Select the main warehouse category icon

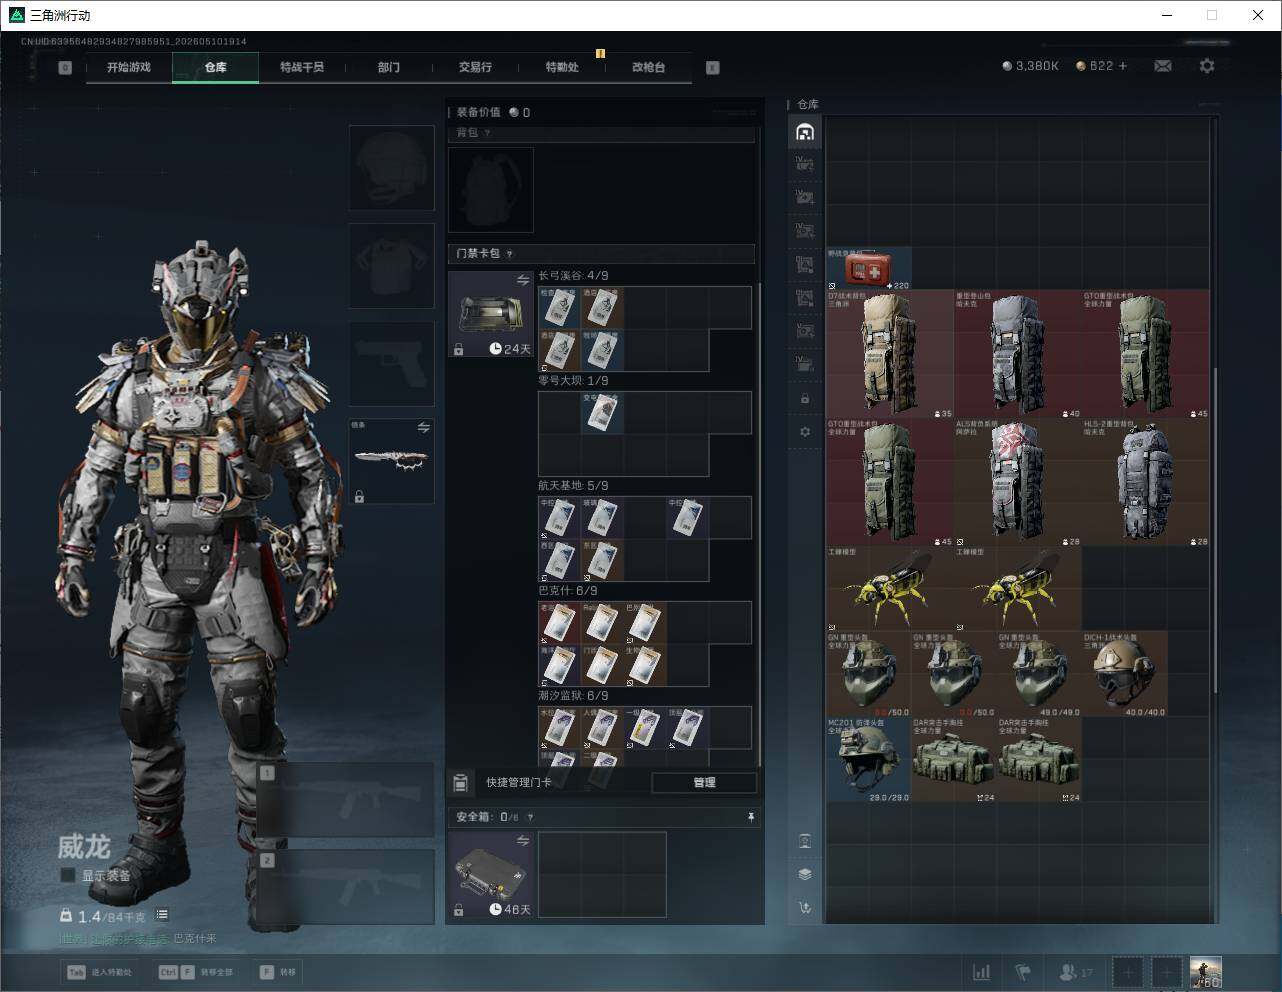tap(805, 132)
